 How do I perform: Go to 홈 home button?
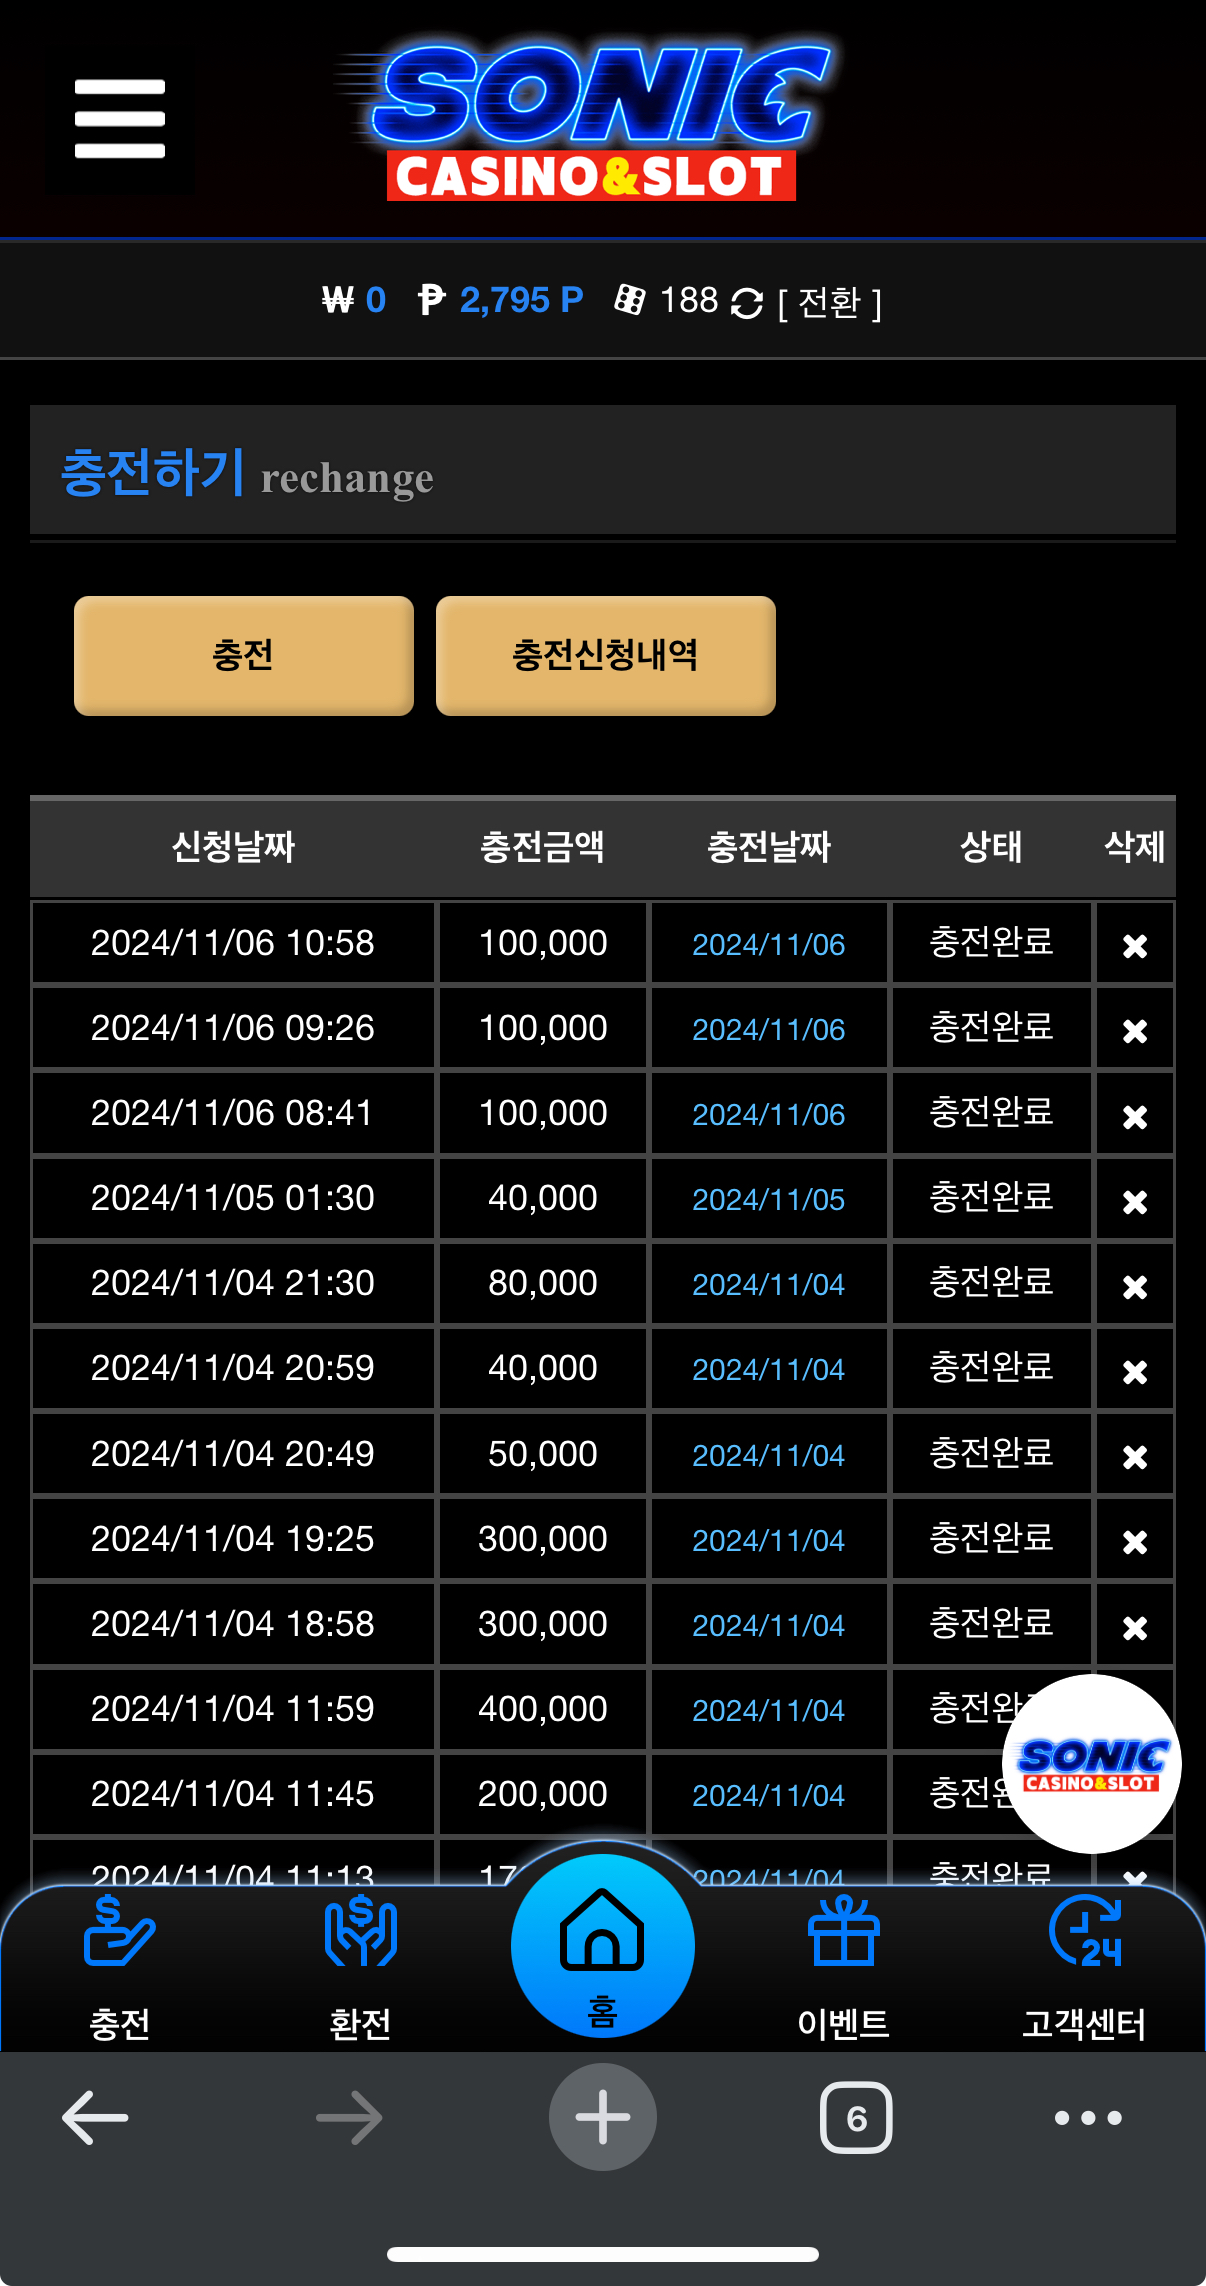click(x=602, y=1946)
